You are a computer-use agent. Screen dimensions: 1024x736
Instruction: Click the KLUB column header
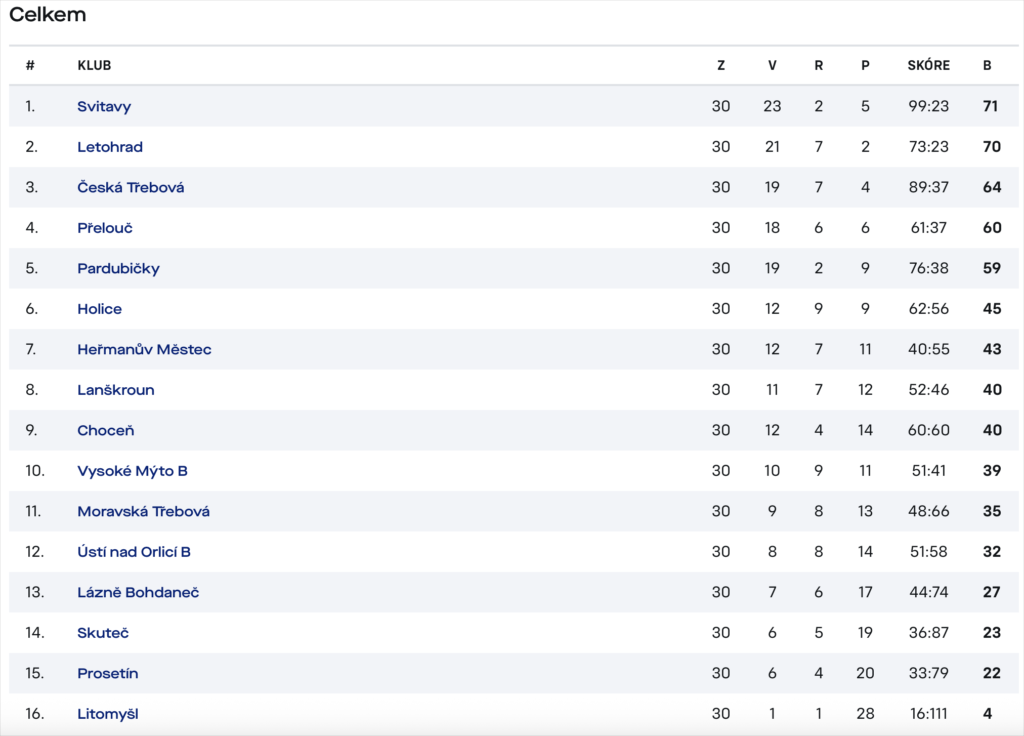pos(94,65)
